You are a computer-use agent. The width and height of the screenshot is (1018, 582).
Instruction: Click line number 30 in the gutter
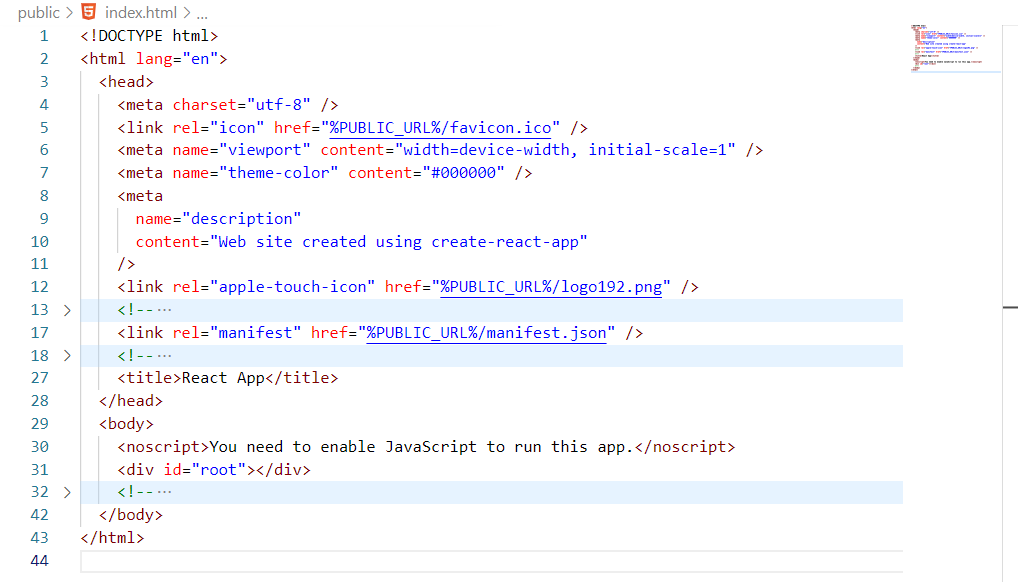pos(39,447)
